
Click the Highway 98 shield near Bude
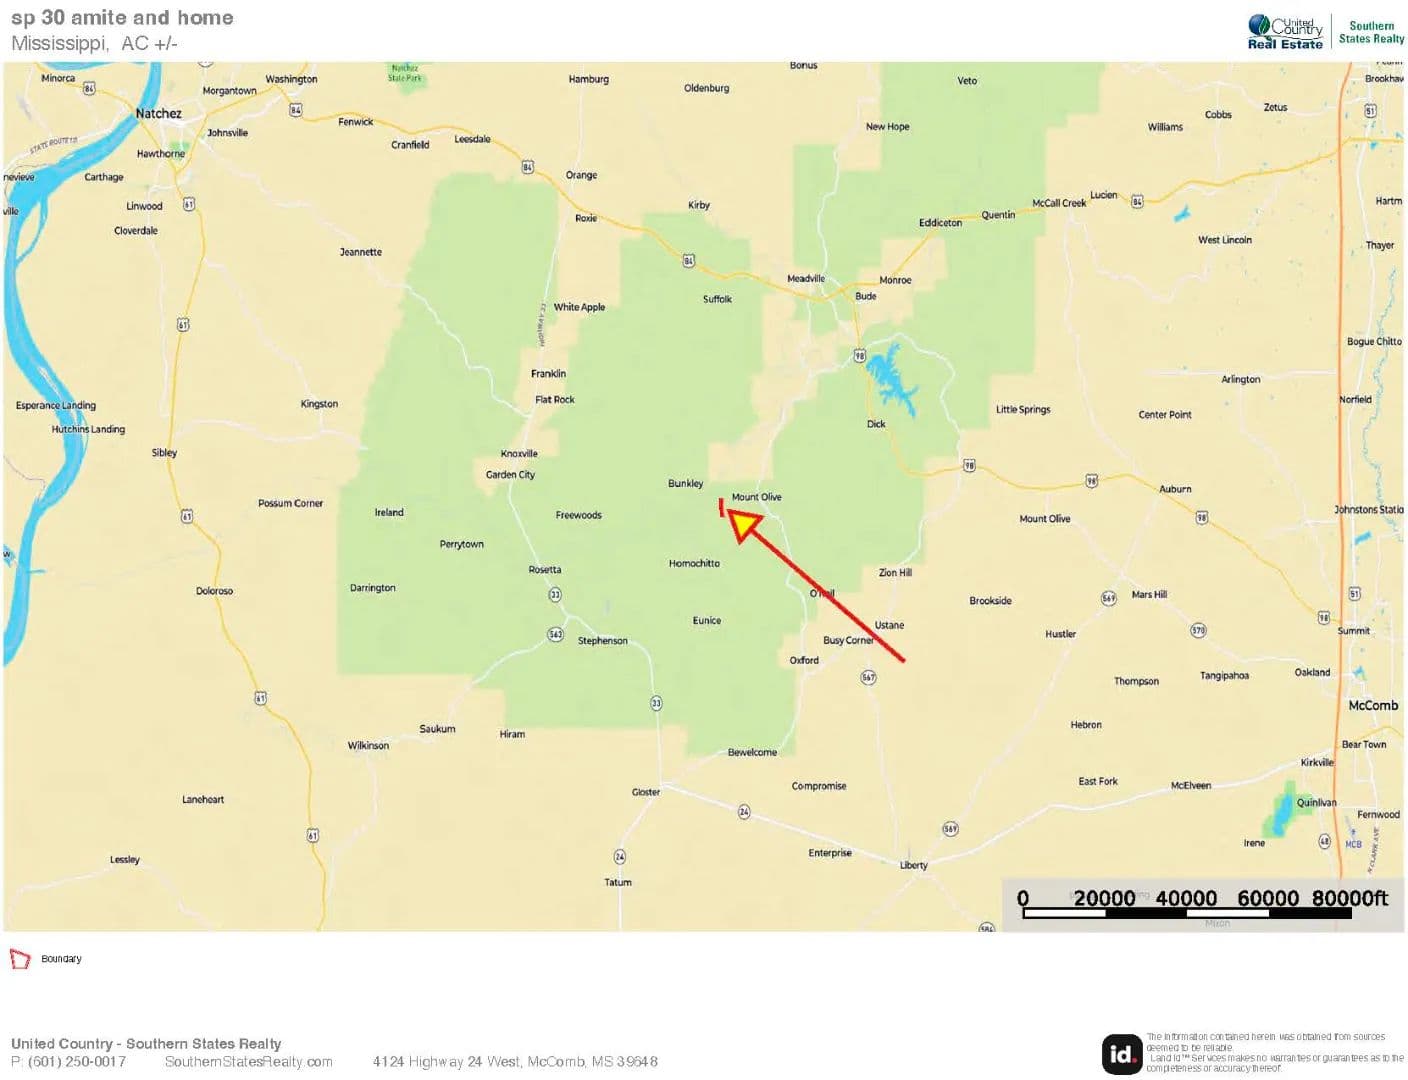tap(859, 356)
